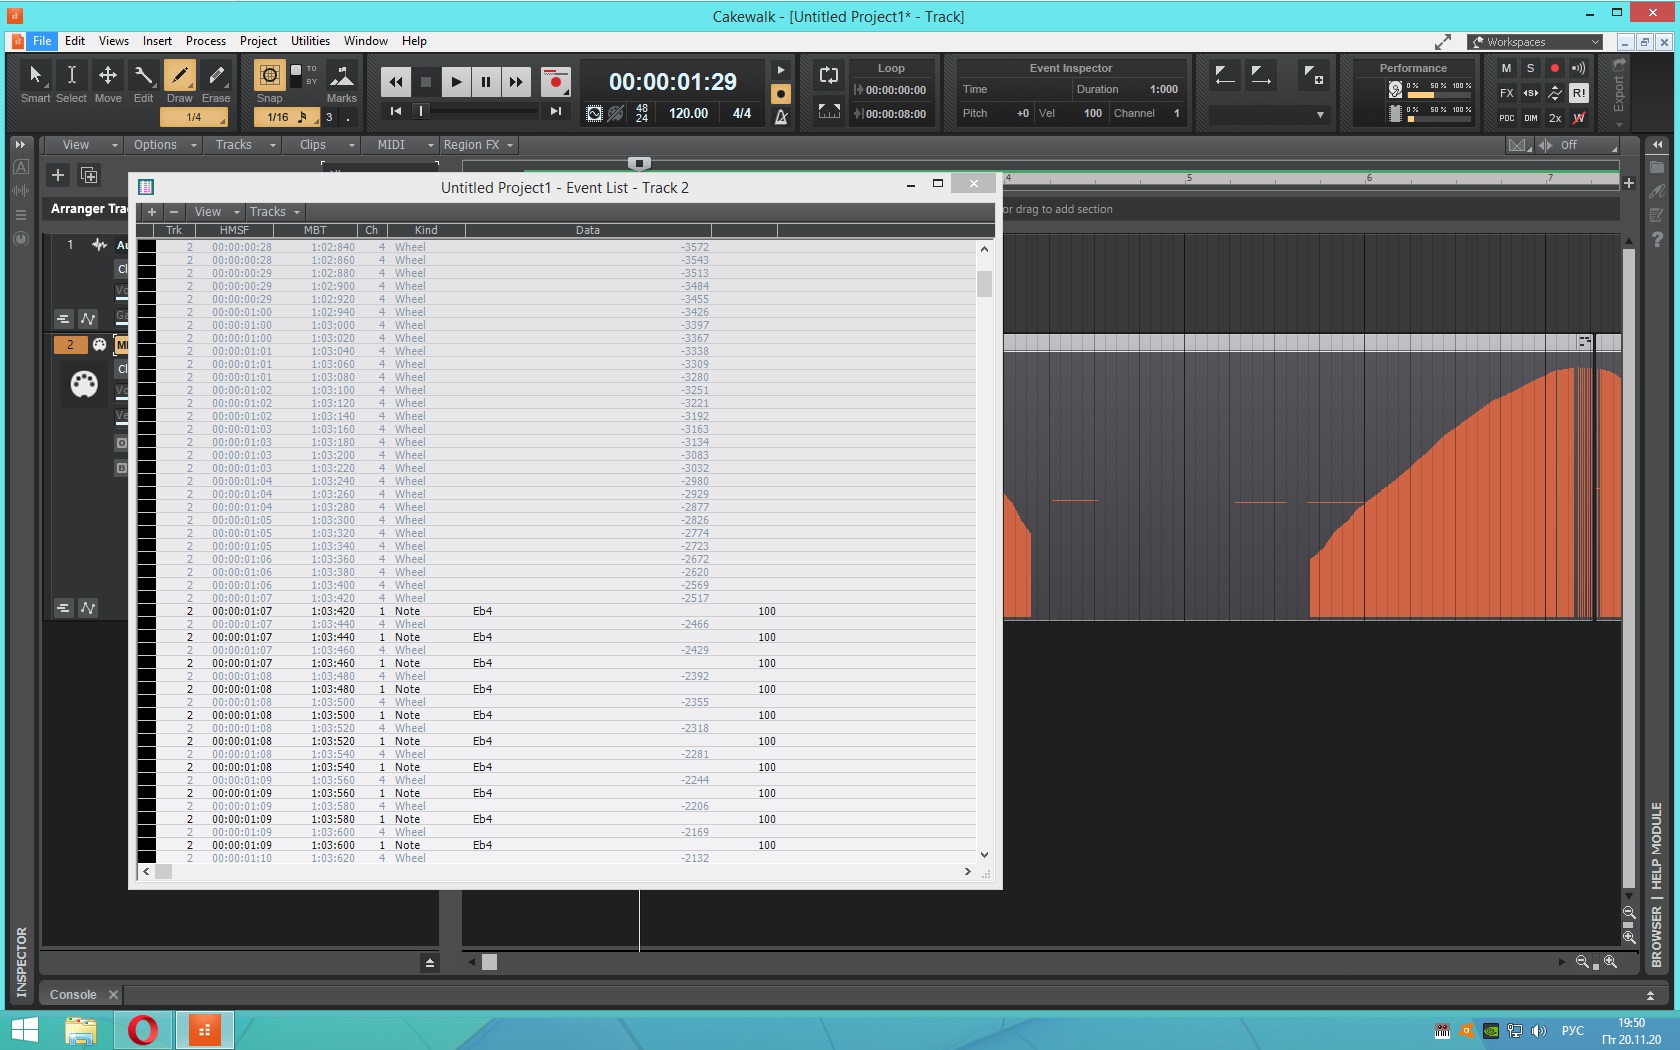Toggle Loop on/off in Loop module

click(x=829, y=76)
